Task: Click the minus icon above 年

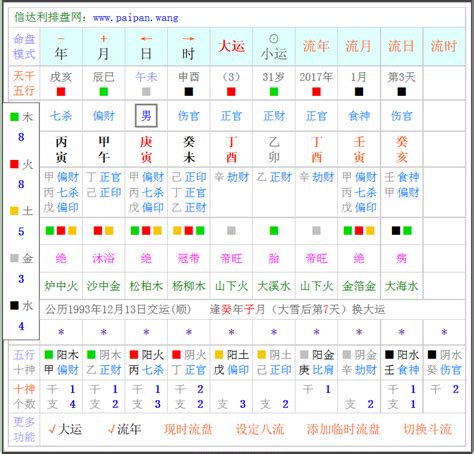Action: (x=61, y=39)
